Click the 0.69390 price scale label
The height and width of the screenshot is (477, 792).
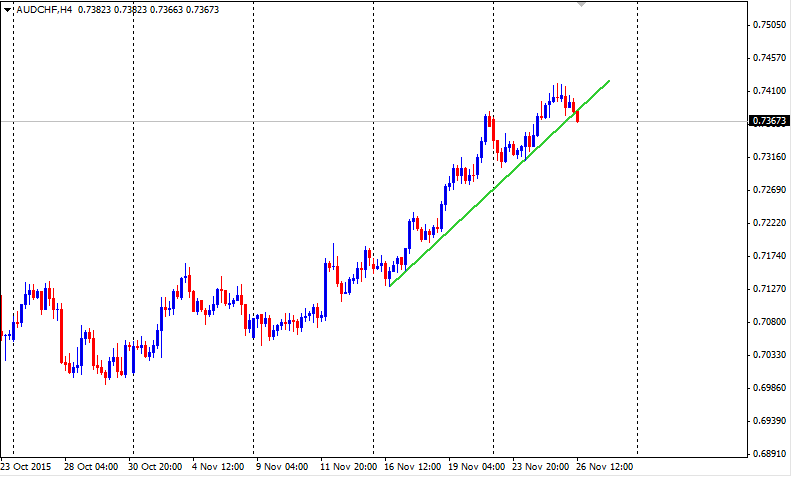tap(769, 421)
